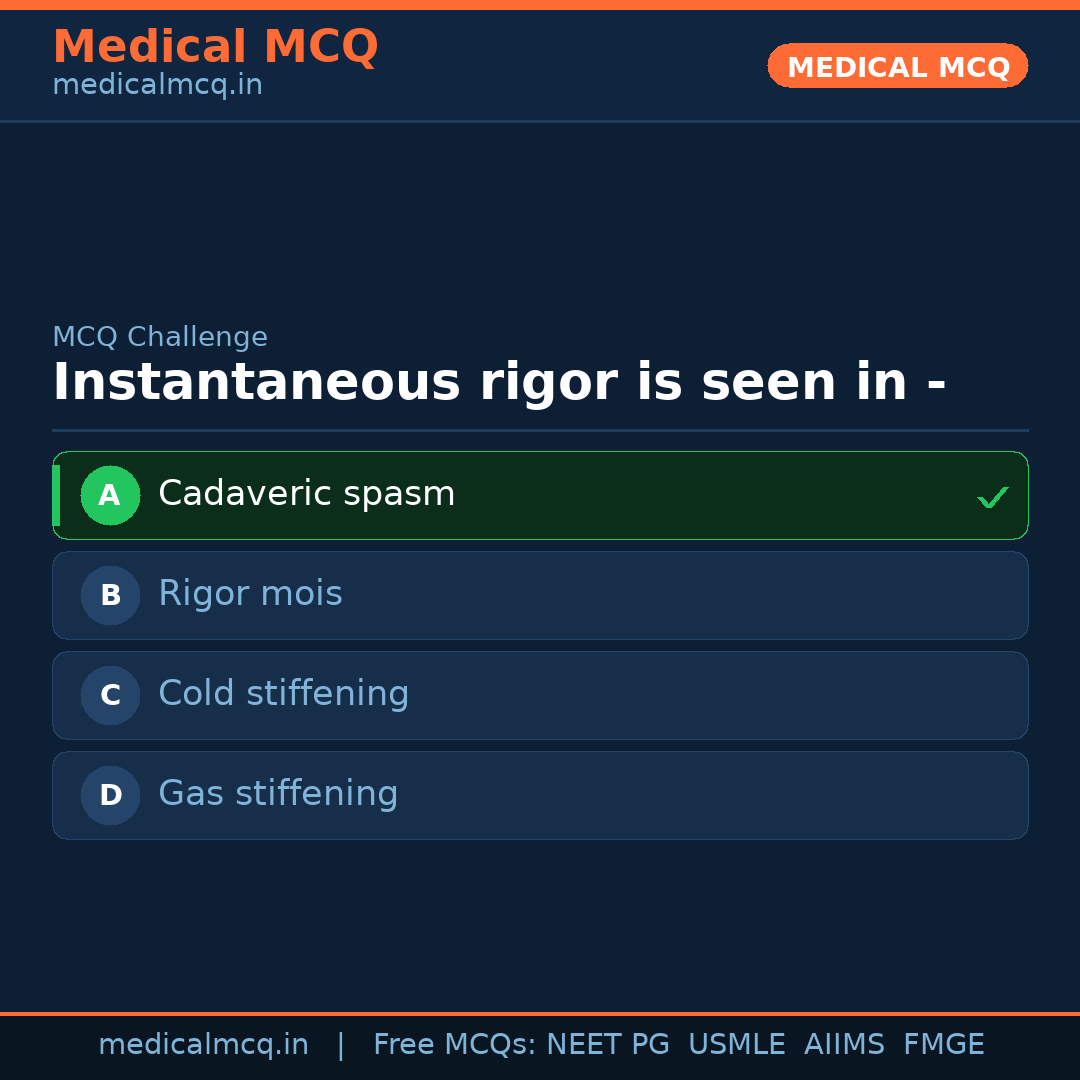Click the Medical MCQ header logo
This screenshot has height=1080, width=1080.
click(x=215, y=46)
